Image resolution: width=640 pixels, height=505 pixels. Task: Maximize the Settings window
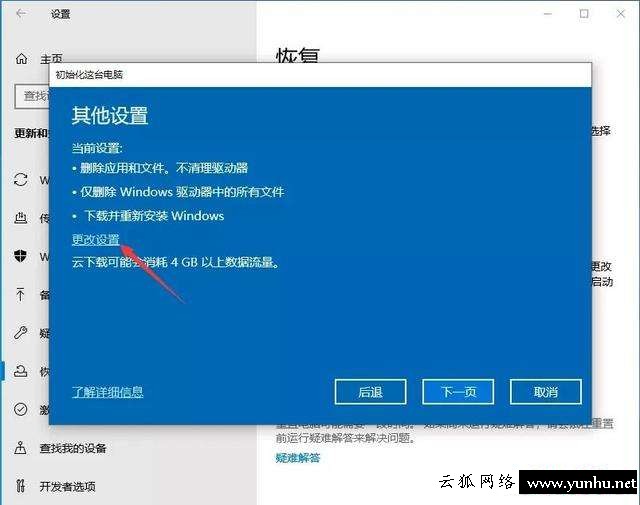pos(584,14)
